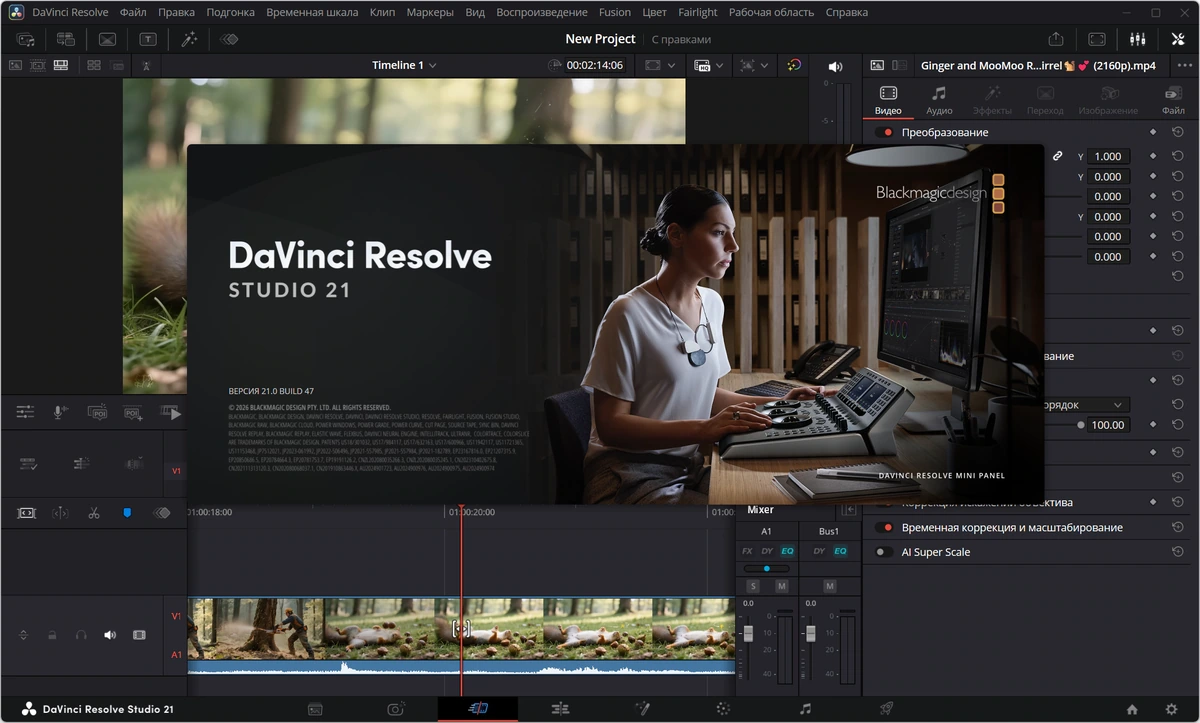This screenshot has width=1200, height=723.
Task: Go to the home Project Manager icon
Action: coord(1132,709)
